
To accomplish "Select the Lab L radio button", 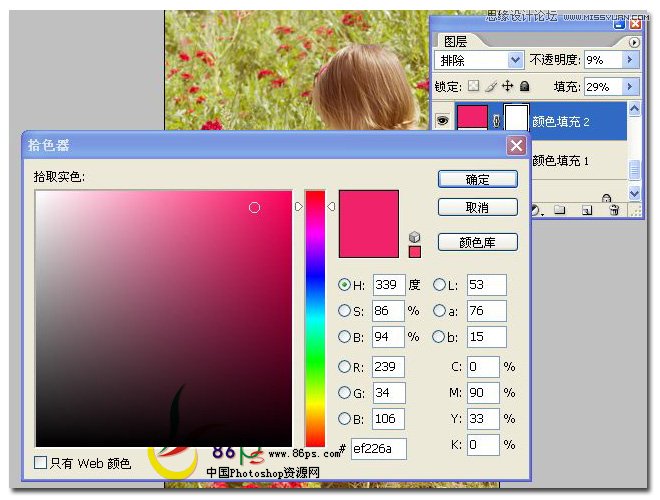I will [x=439, y=285].
